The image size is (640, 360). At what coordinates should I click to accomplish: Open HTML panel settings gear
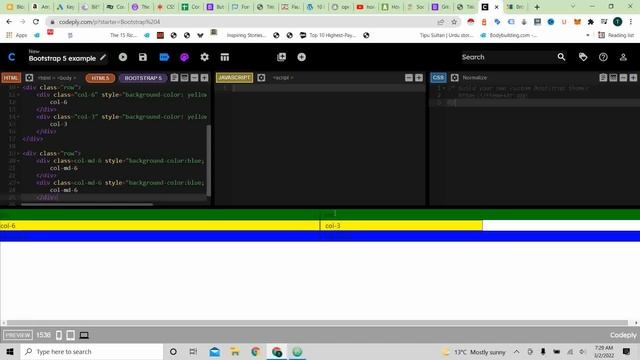click(29, 78)
